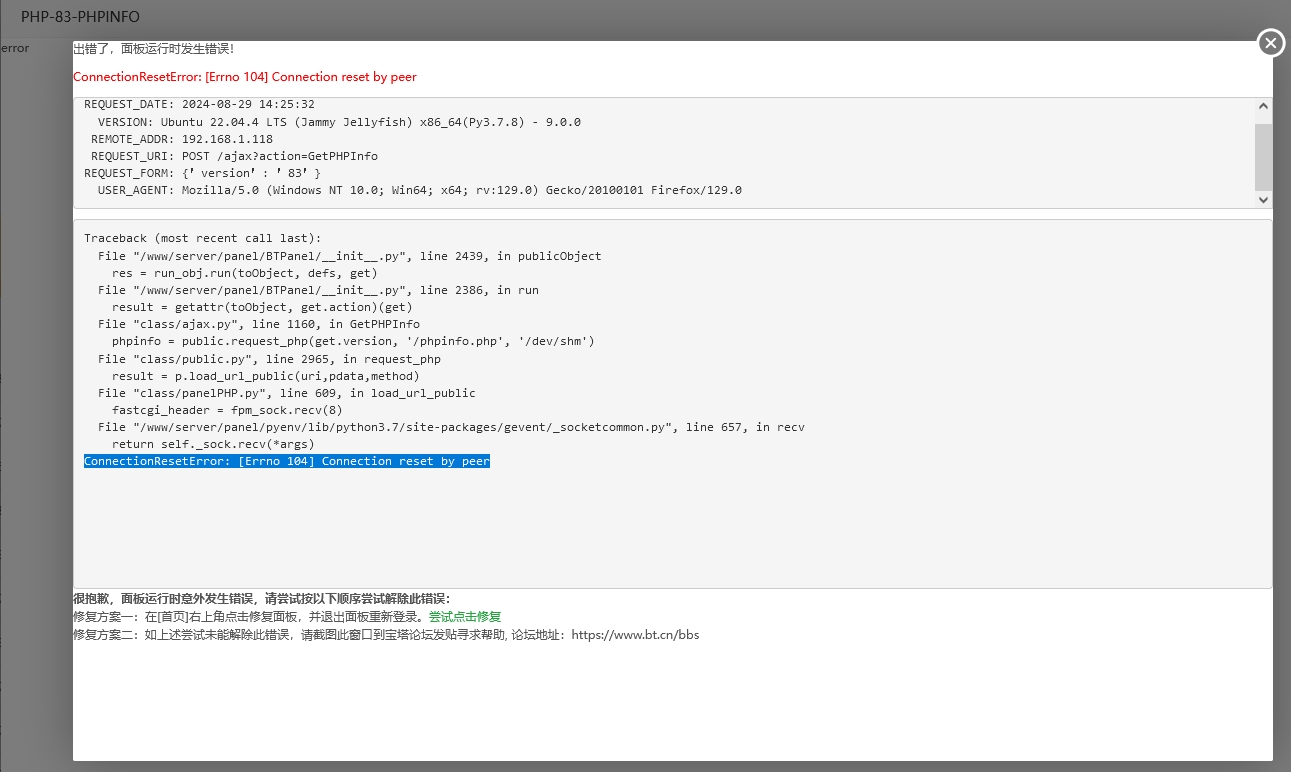The width and height of the screenshot is (1291, 772).
Task: Click the class/ajax.py line 1160 entry
Action: tap(259, 324)
